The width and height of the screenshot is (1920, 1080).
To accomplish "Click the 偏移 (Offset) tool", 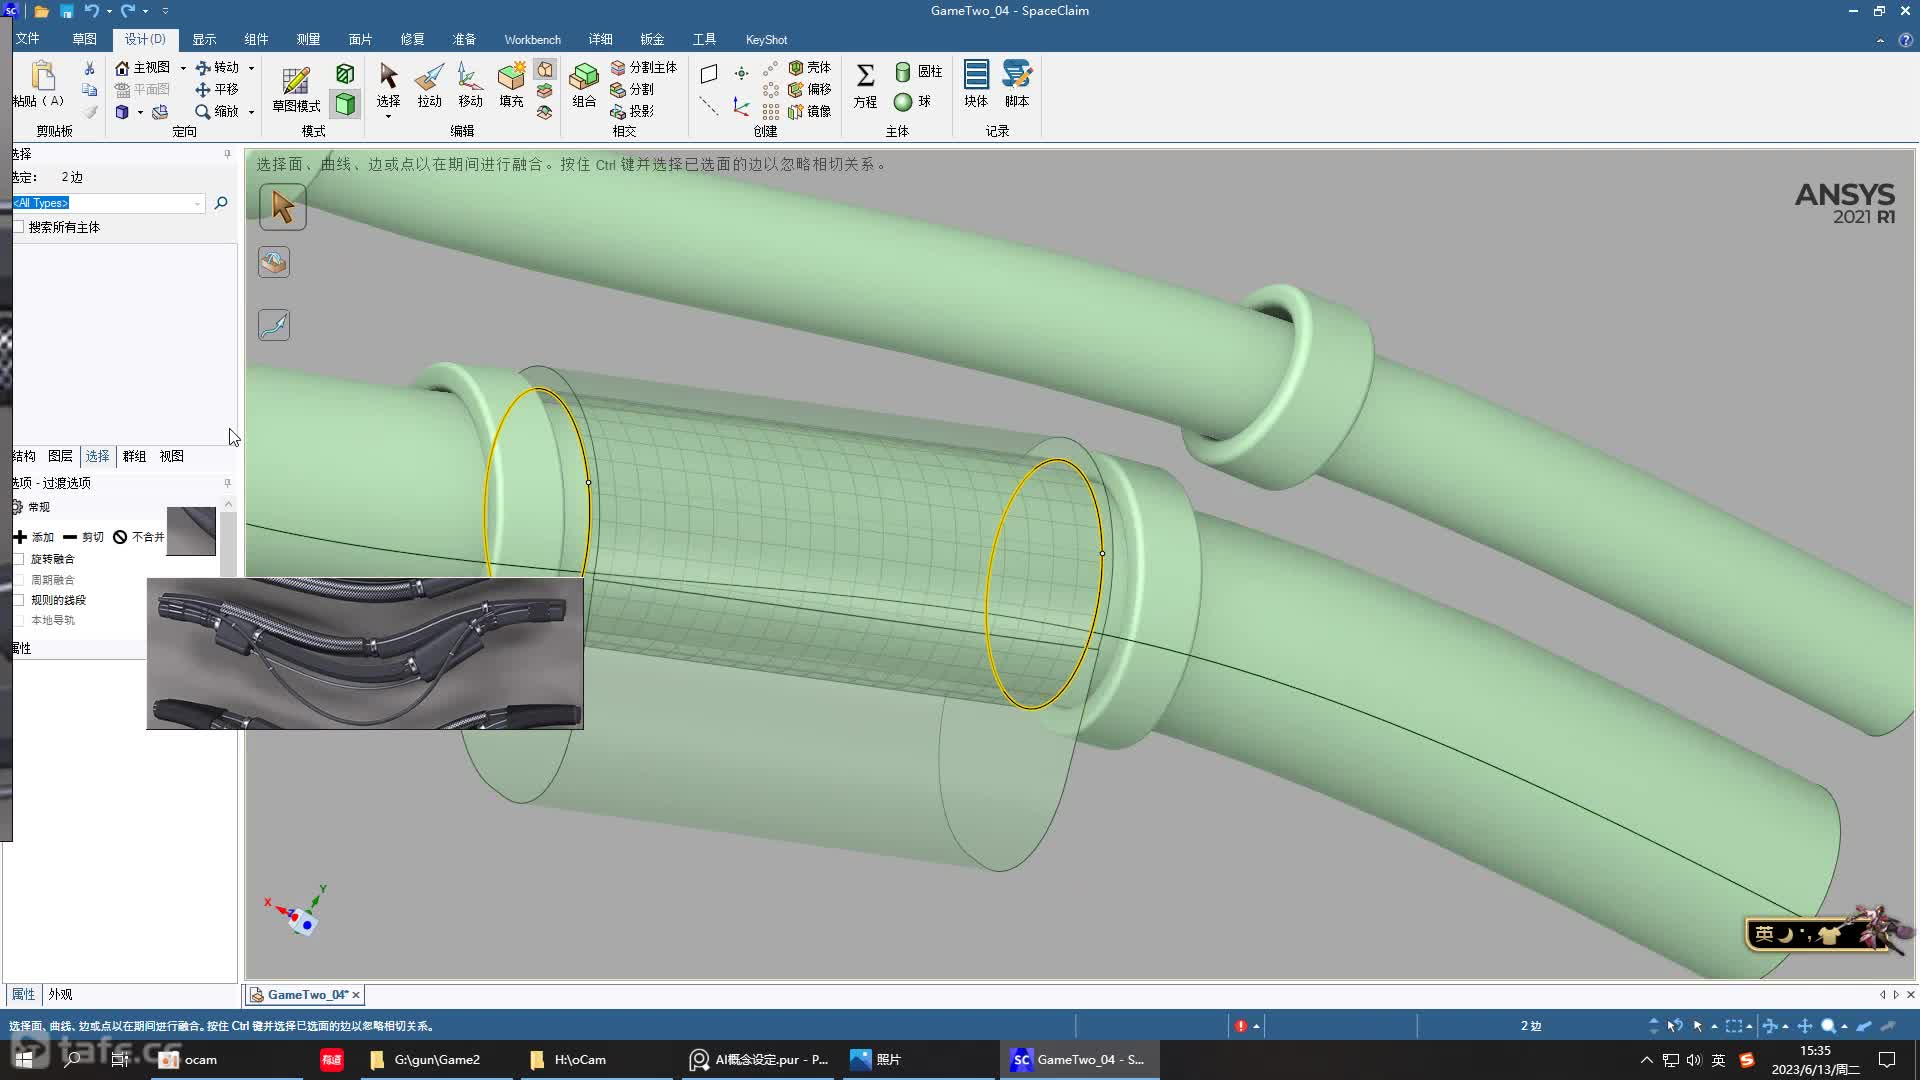I will (810, 89).
